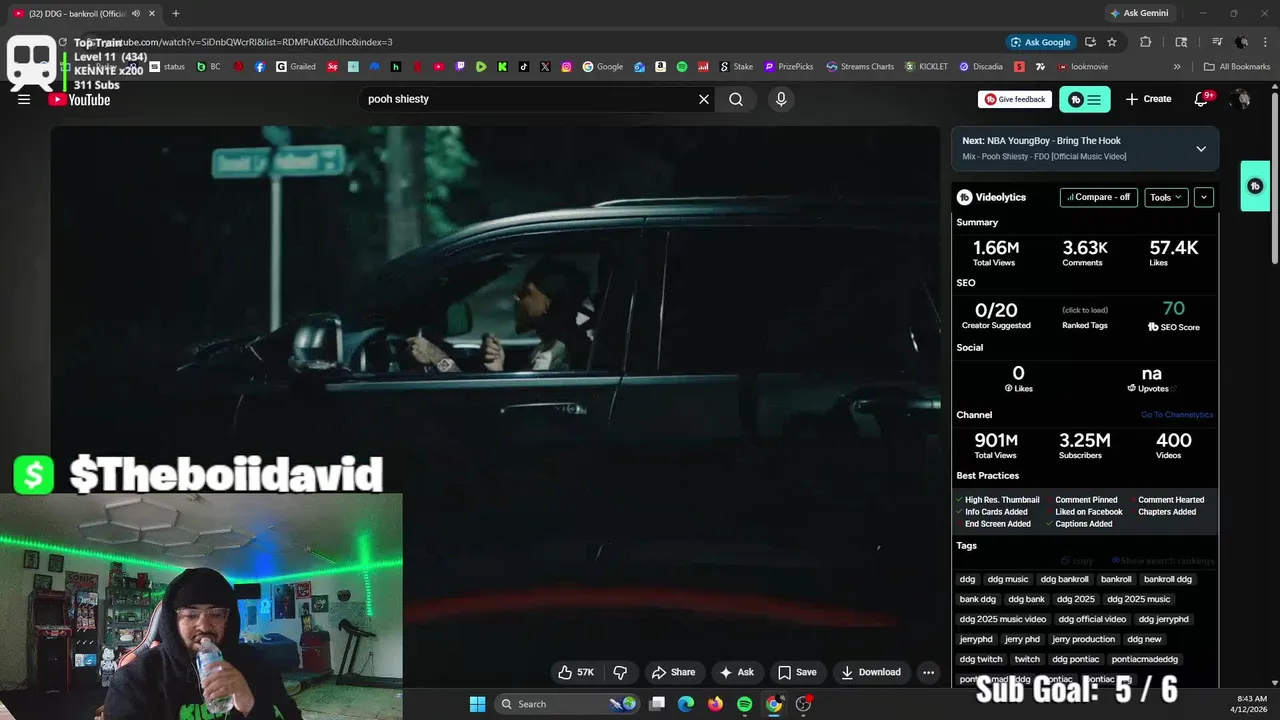Clear the pooh shiesty search text
This screenshot has width=1280, height=720.
pyautogui.click(x=704, y=99)
